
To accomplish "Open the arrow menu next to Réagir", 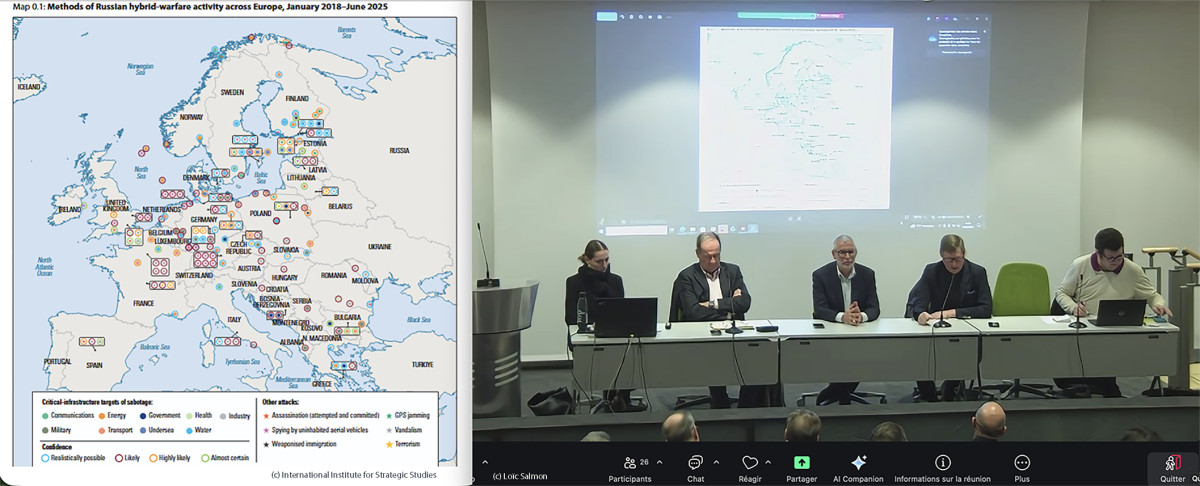I will [768, 462].
